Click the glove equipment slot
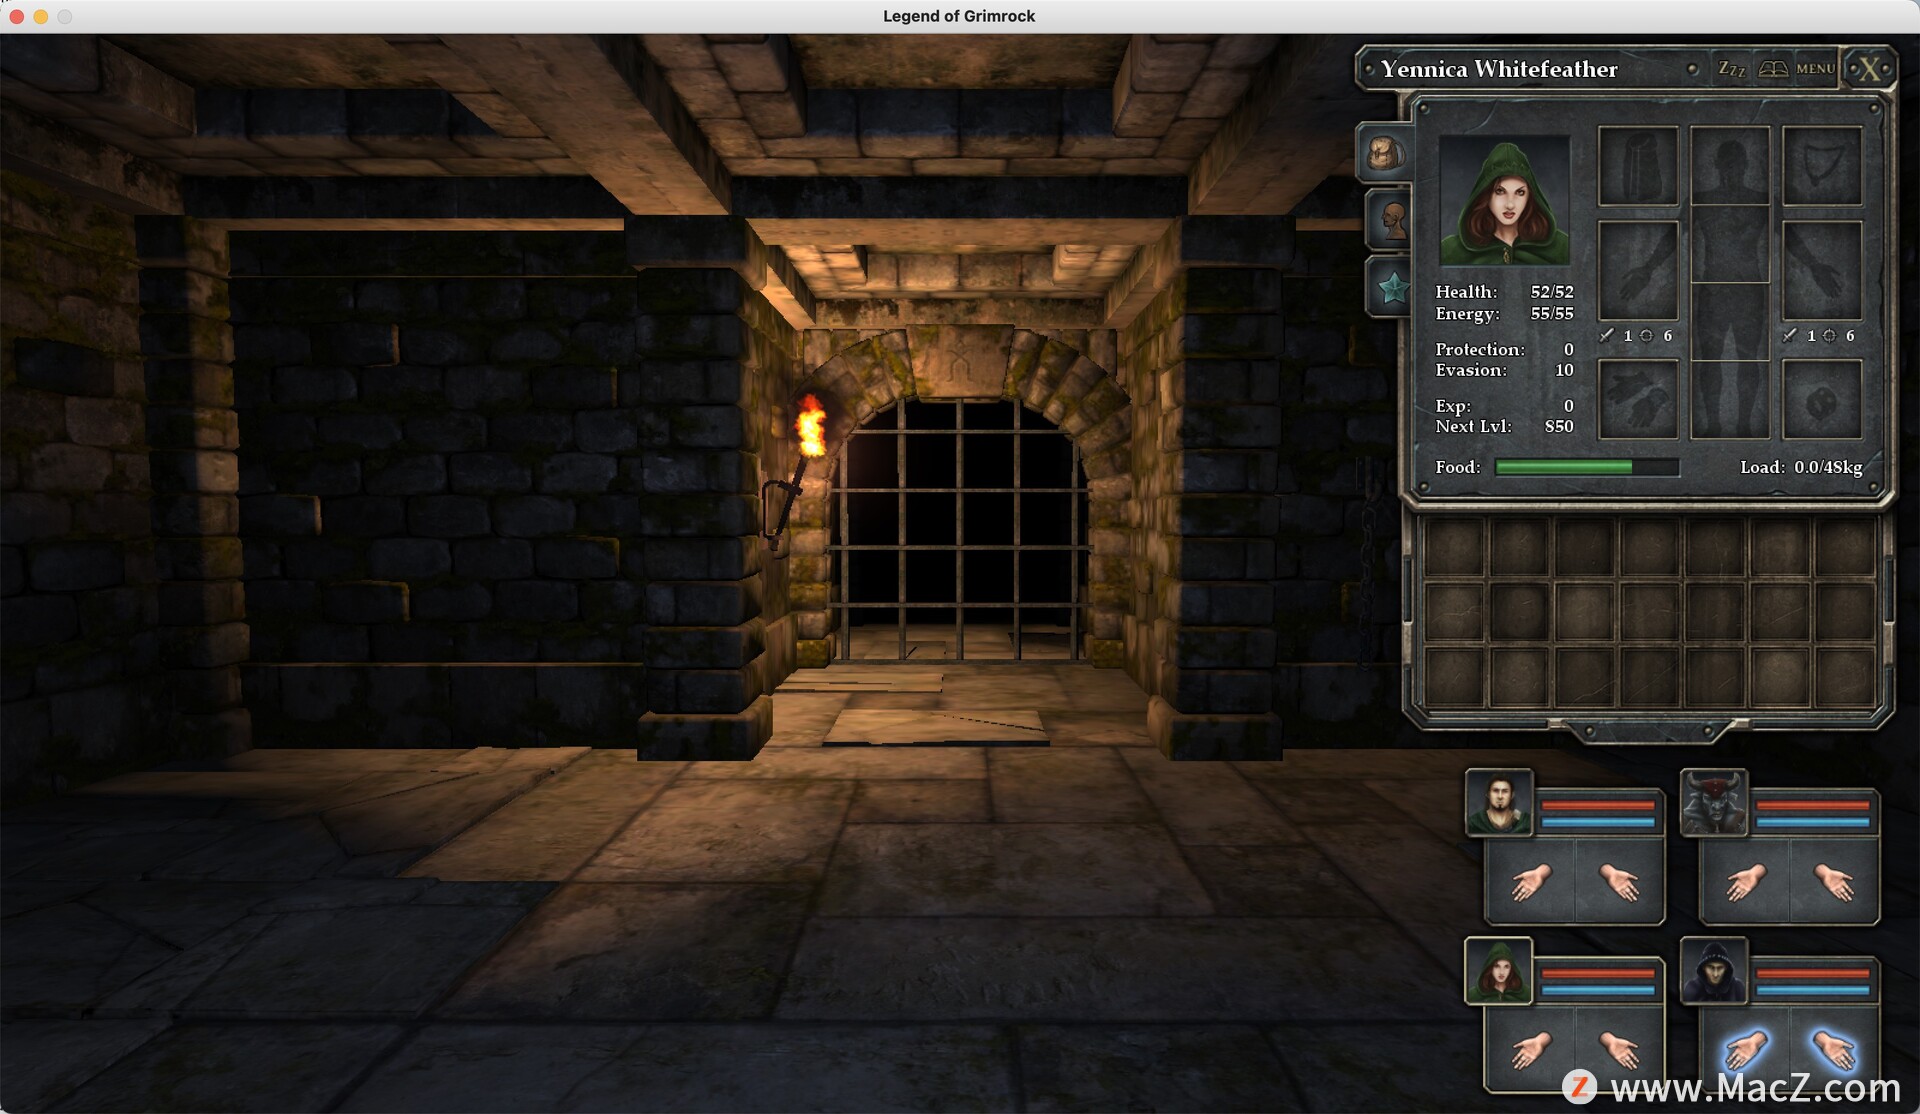 [x=1638, y=398]
